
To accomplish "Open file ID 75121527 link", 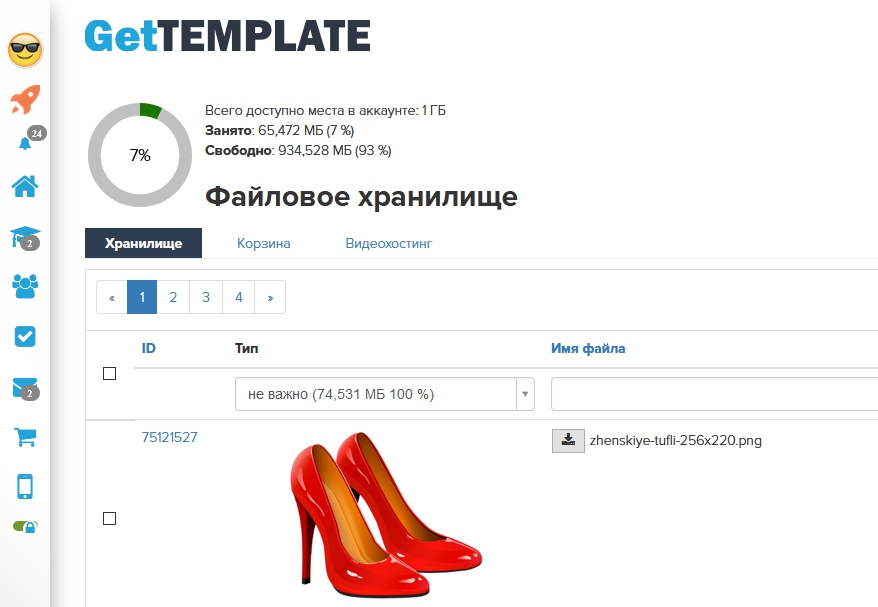I will pyautogui.click(x=170, y=437).
